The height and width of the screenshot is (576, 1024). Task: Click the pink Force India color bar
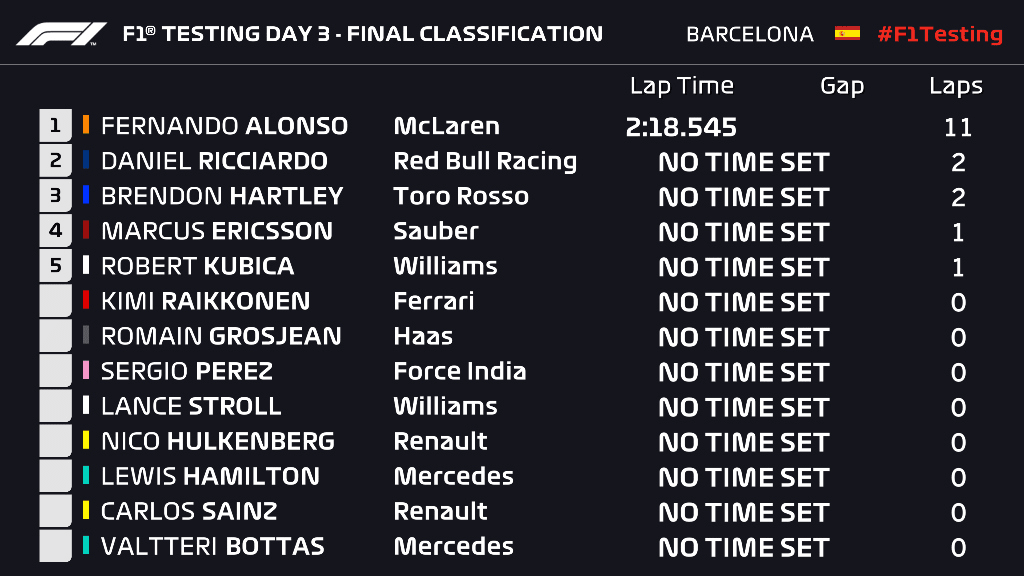click(x=86, y=371)
